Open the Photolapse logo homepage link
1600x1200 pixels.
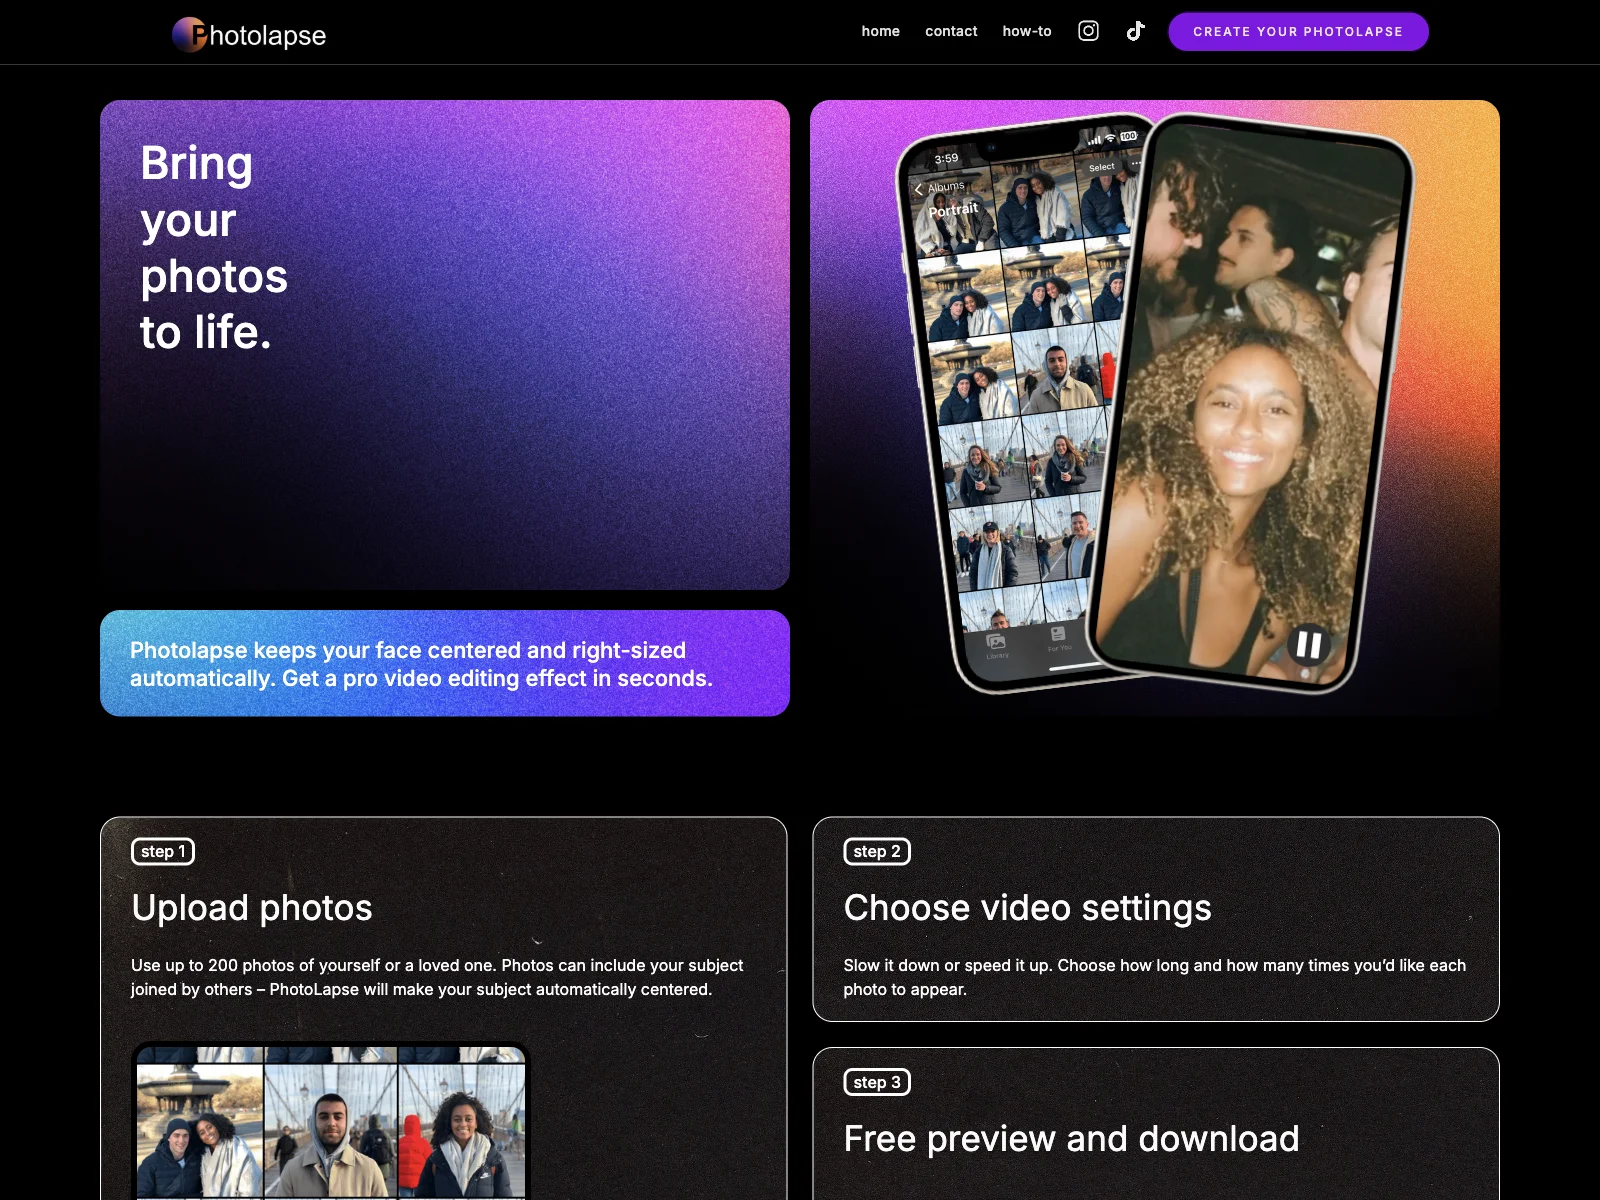[x=249, y=35]
